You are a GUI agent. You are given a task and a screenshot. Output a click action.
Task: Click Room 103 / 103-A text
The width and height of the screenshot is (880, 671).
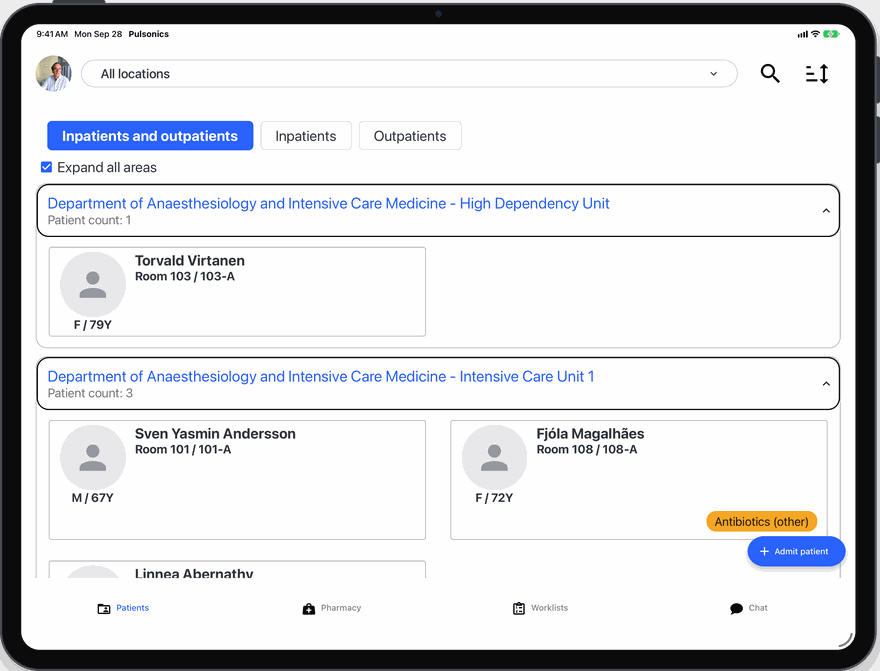pyautogui.click(x=185, y=277)
